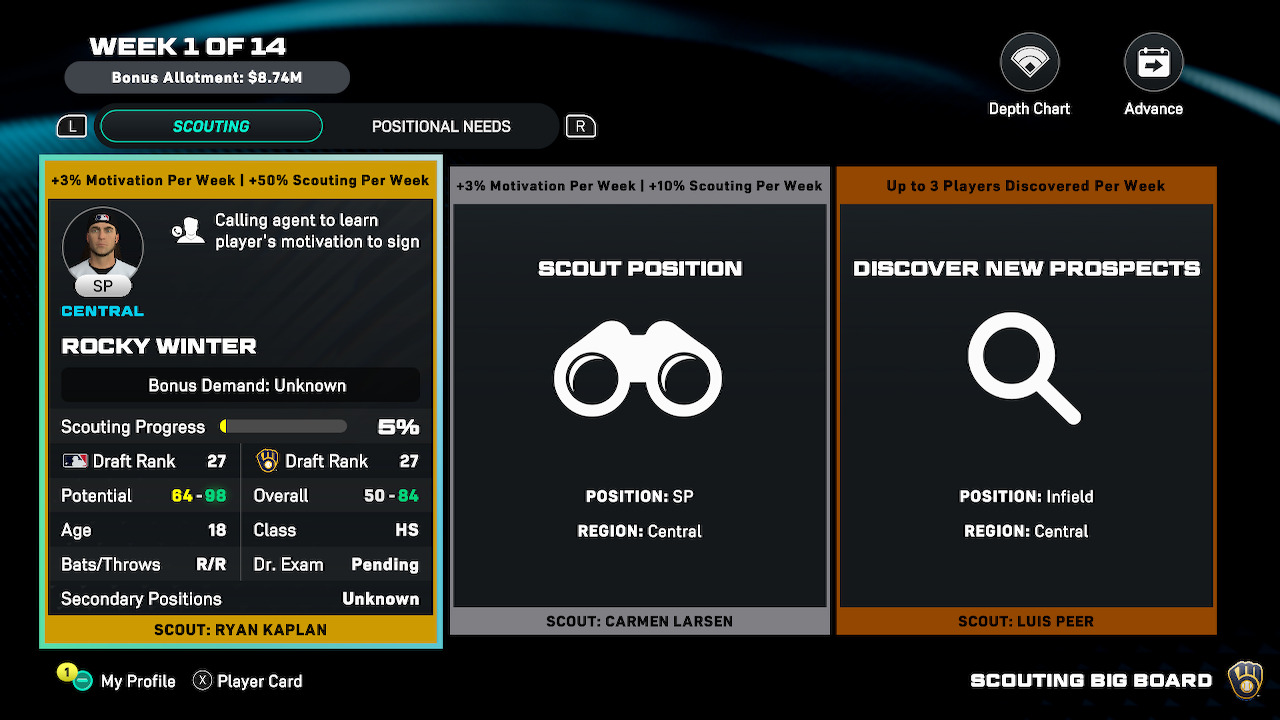Select scout Luis Peer footer bar
The width and height of the screenshot is (1280, 720).
tap(1025, 621)
